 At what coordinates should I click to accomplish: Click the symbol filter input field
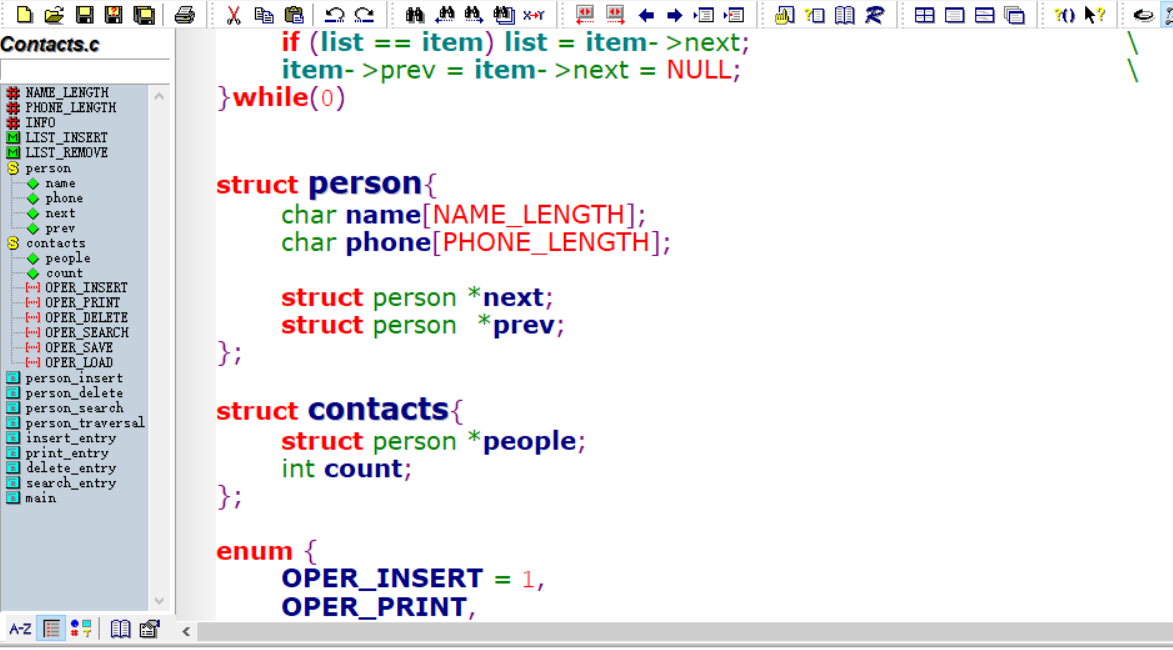pyautogui.click(x=85, y=70)
